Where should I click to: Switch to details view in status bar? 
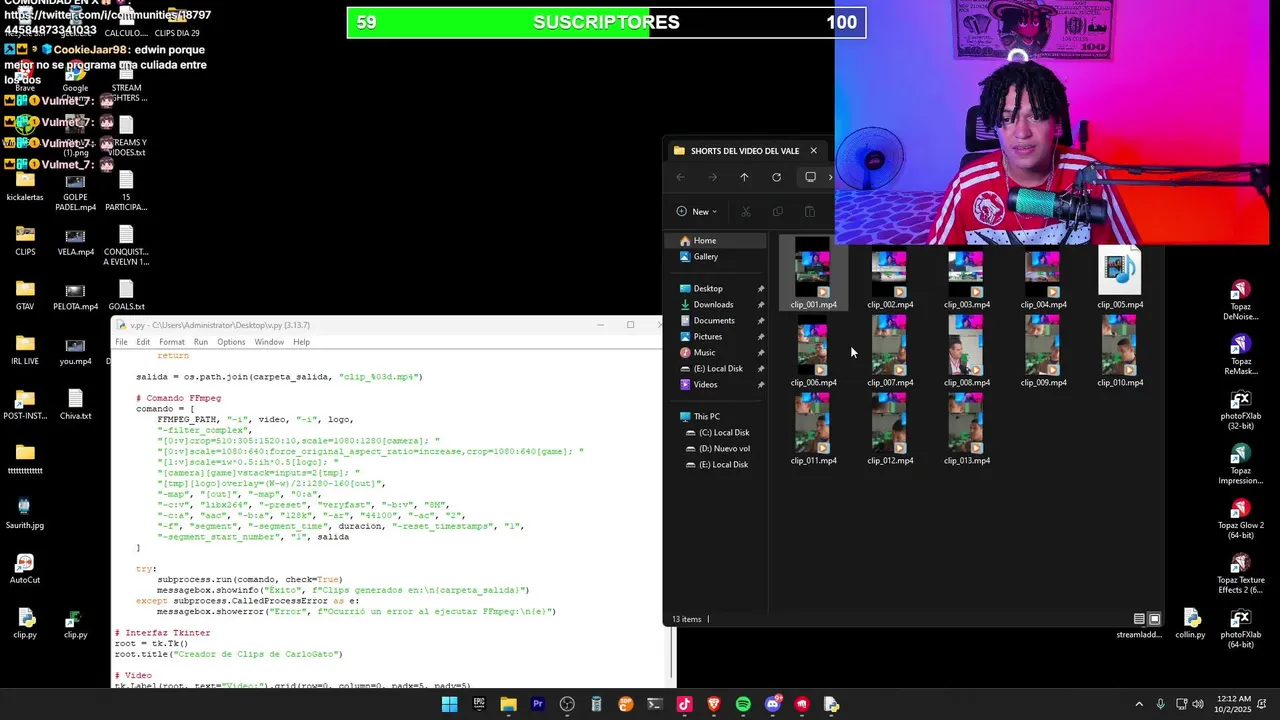(1139, 619)
